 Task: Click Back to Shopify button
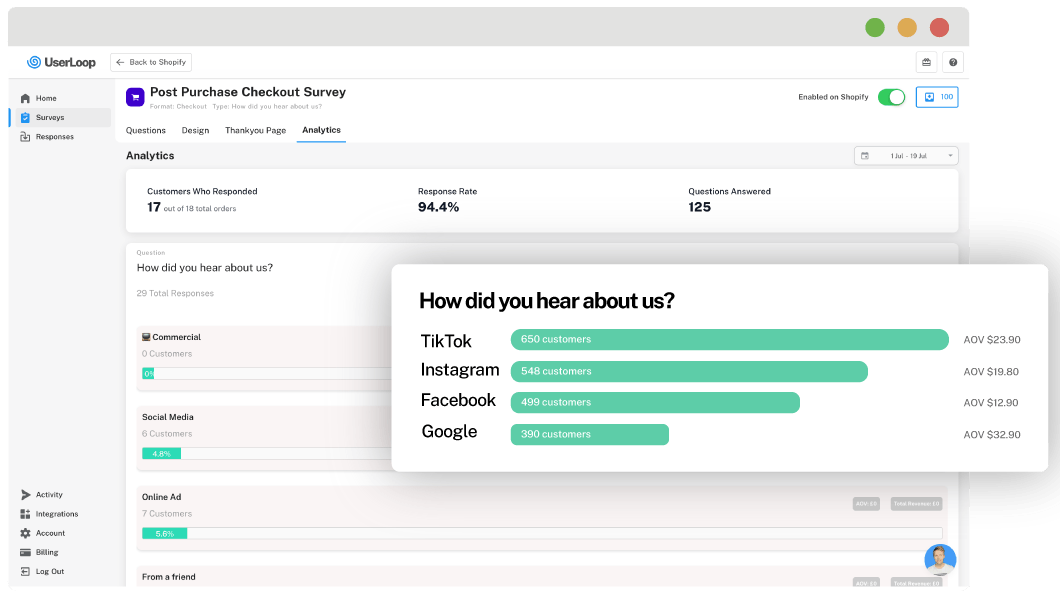[x=150, y=61]
